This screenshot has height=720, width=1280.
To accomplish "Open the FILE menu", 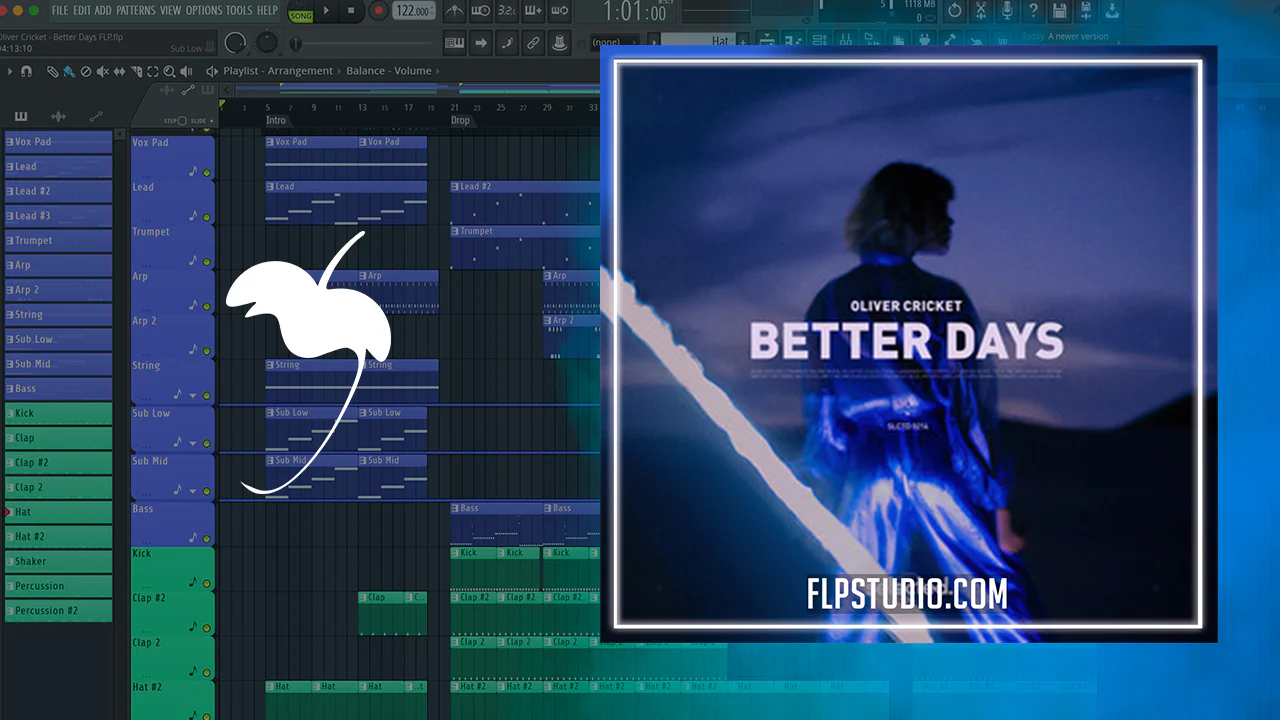I will point(60,11).
